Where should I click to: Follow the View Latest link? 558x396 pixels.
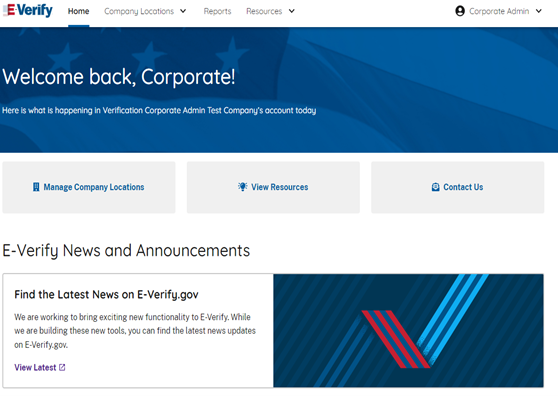click(x=40, y=368)
